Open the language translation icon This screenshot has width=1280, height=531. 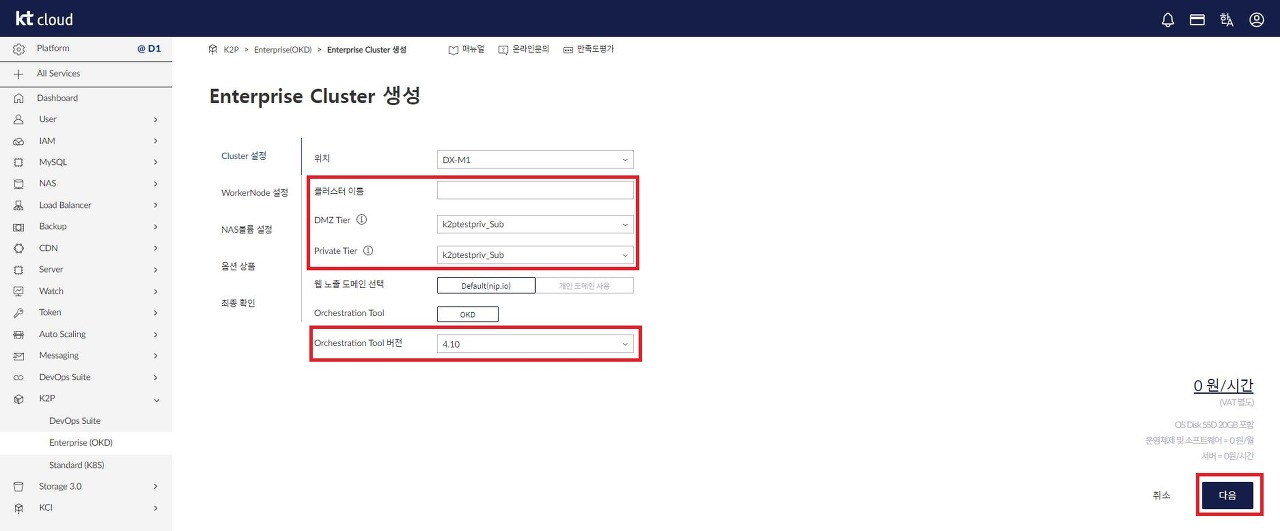pyautogui.click(x=1226, y=19)
